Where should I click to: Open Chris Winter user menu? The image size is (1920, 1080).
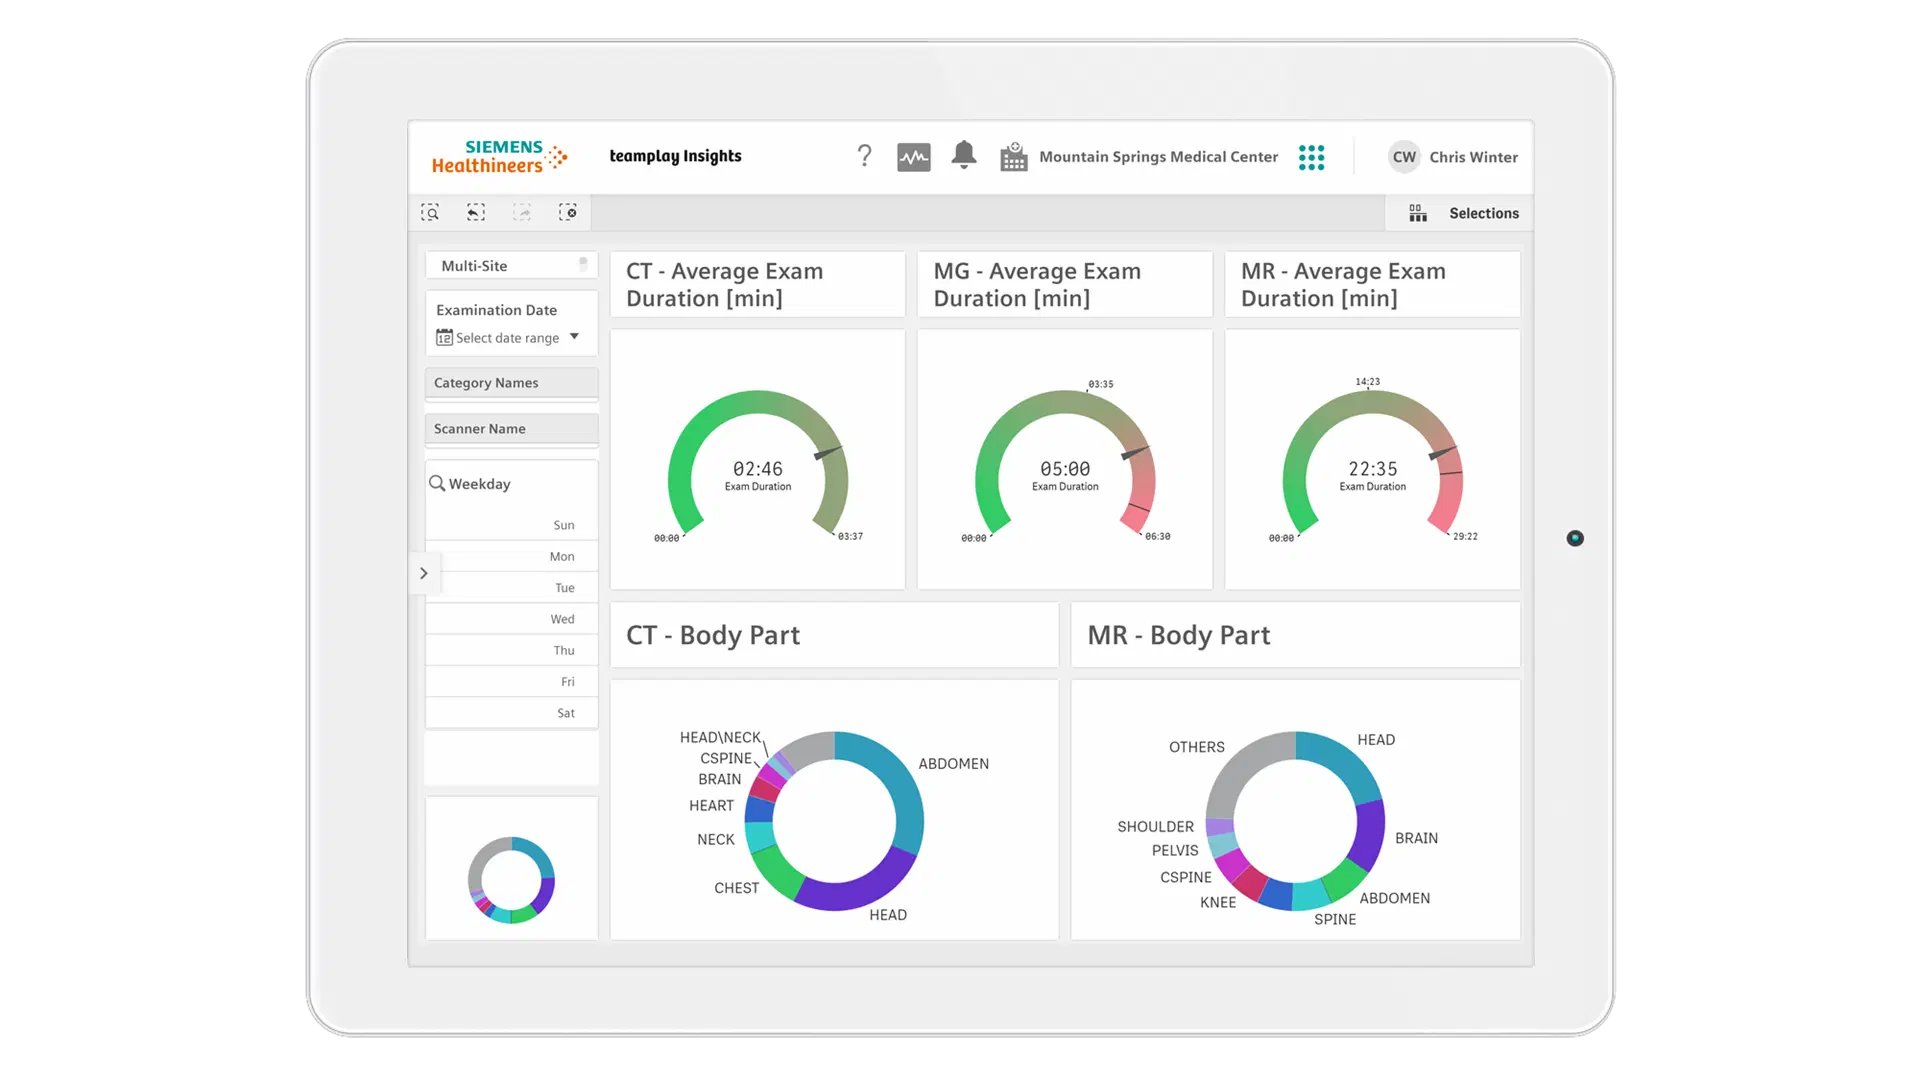[x=1454, y=157]
